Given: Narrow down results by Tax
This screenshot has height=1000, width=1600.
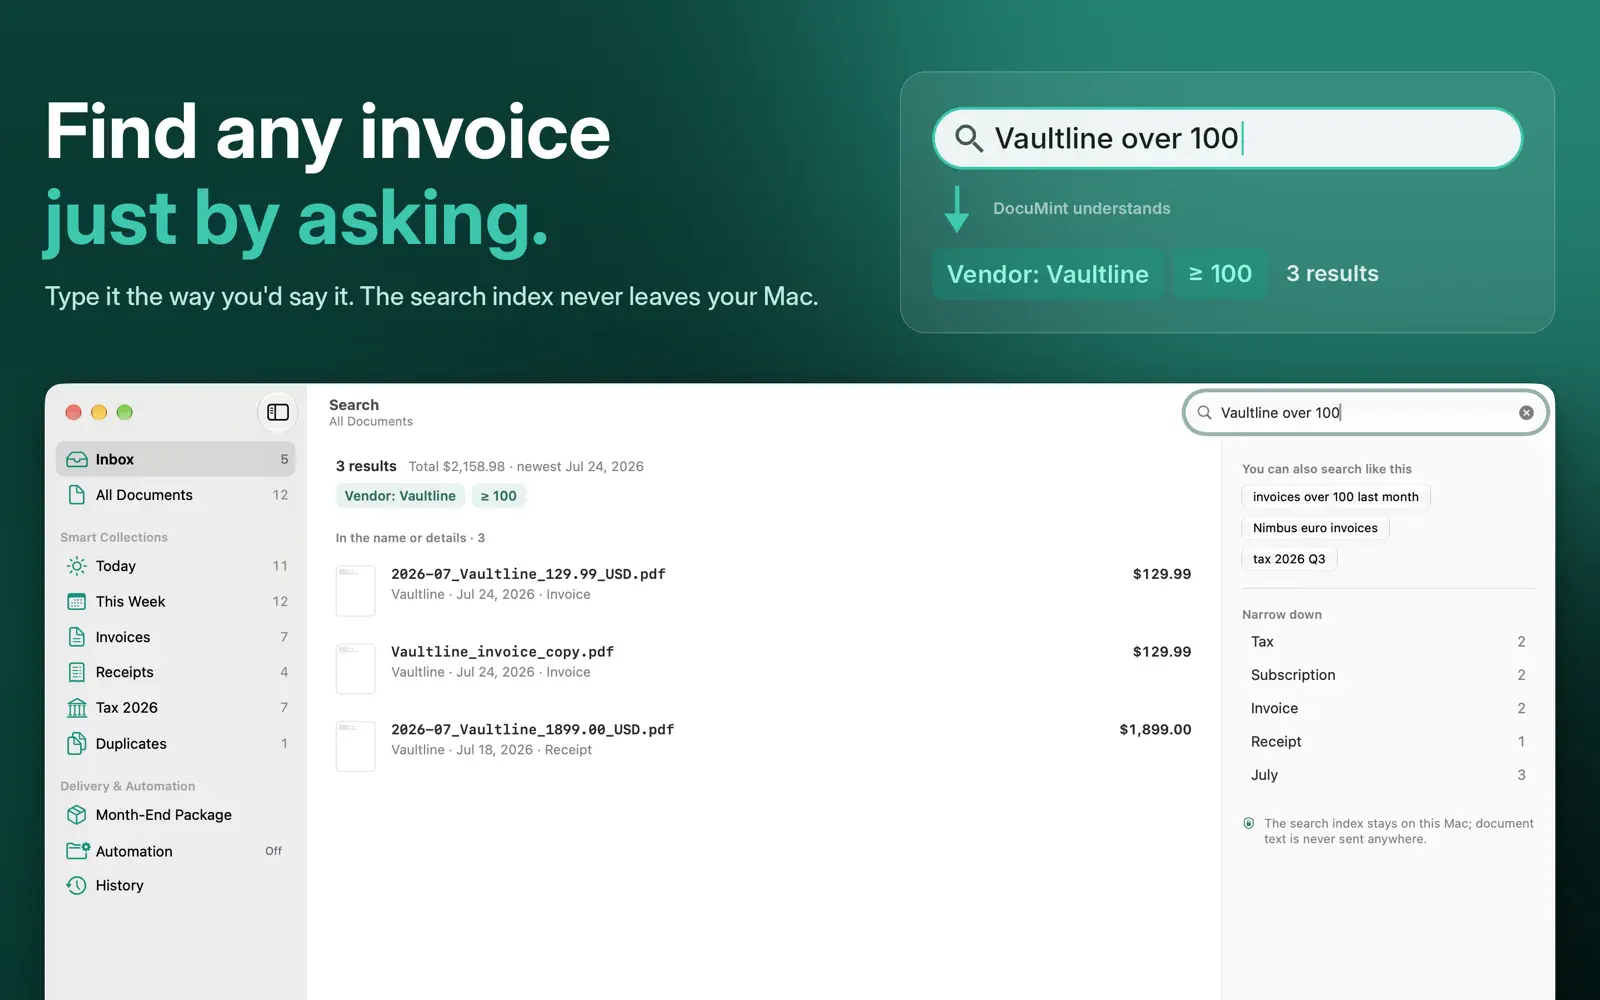Looking at the screenshot, I should (1388, 642).
